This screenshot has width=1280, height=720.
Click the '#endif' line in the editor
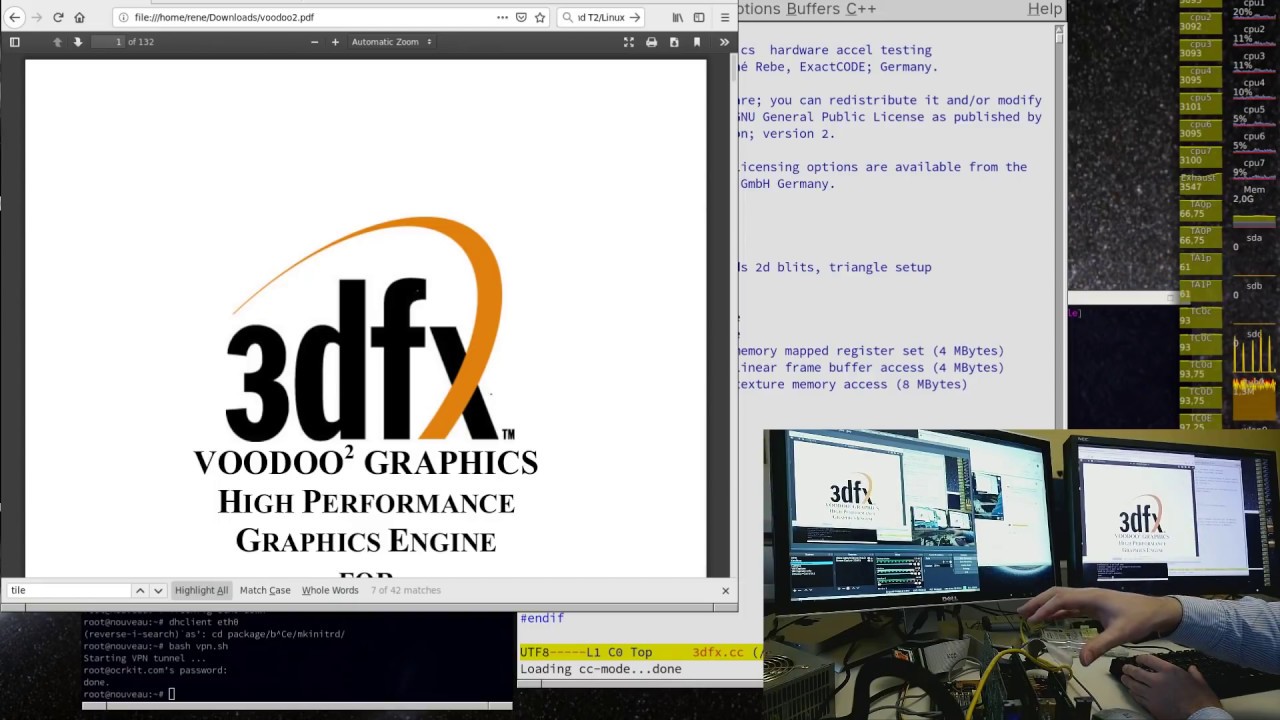tap(542, 618)
